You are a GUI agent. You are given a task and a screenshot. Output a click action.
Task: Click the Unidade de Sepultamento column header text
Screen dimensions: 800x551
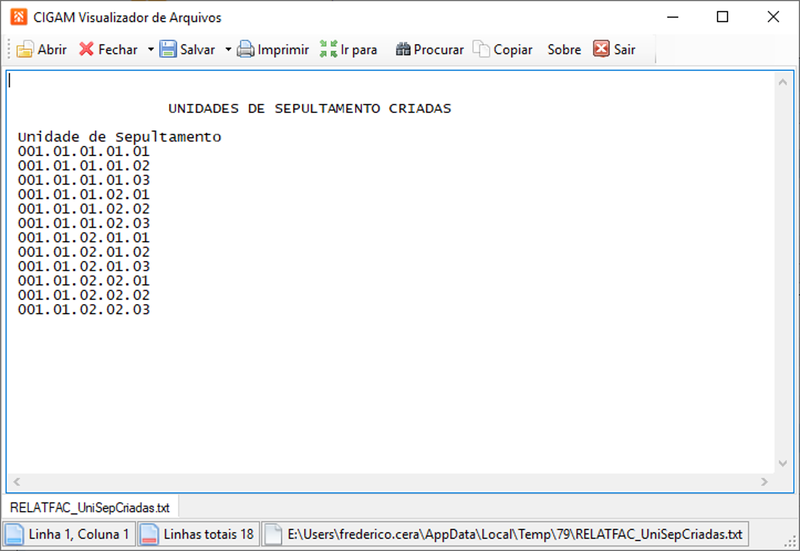click(119, 137)
